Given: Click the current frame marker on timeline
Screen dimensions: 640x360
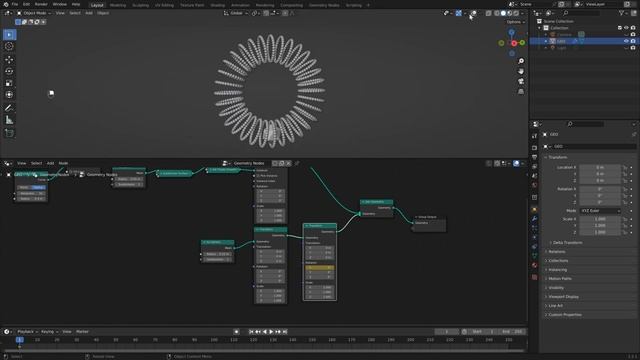Looking at the screenshot, I should 20,340.
